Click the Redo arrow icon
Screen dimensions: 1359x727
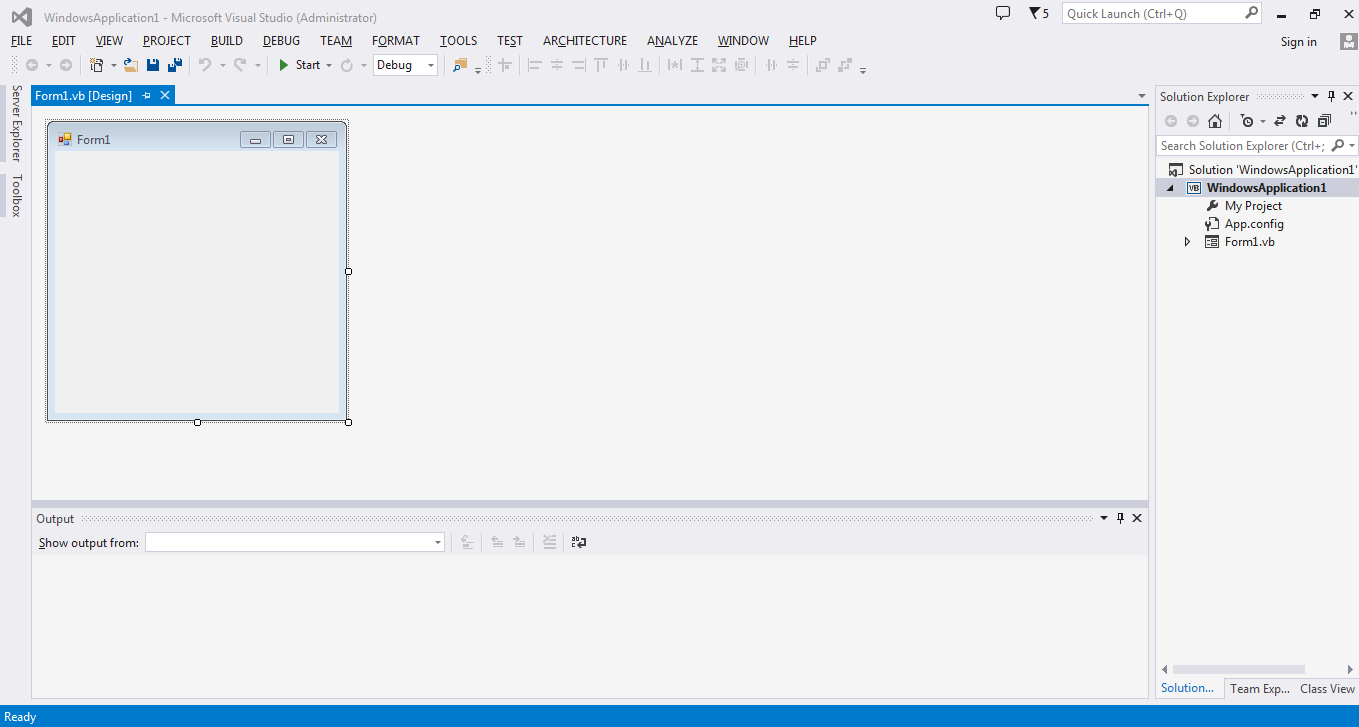[x=241, y=65]
